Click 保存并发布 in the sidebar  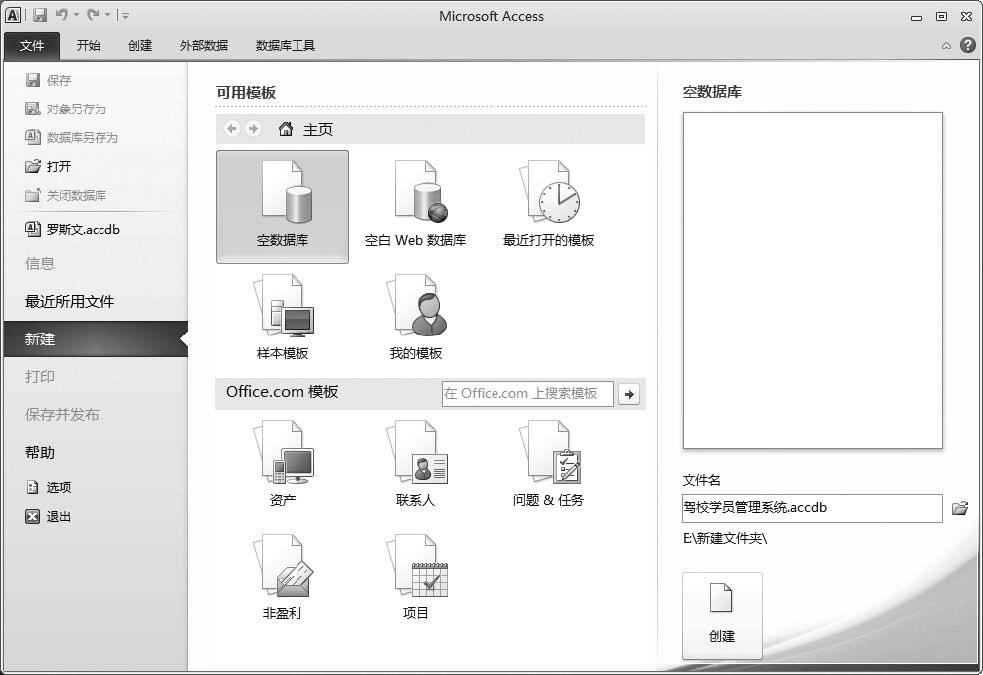[62, 415]
